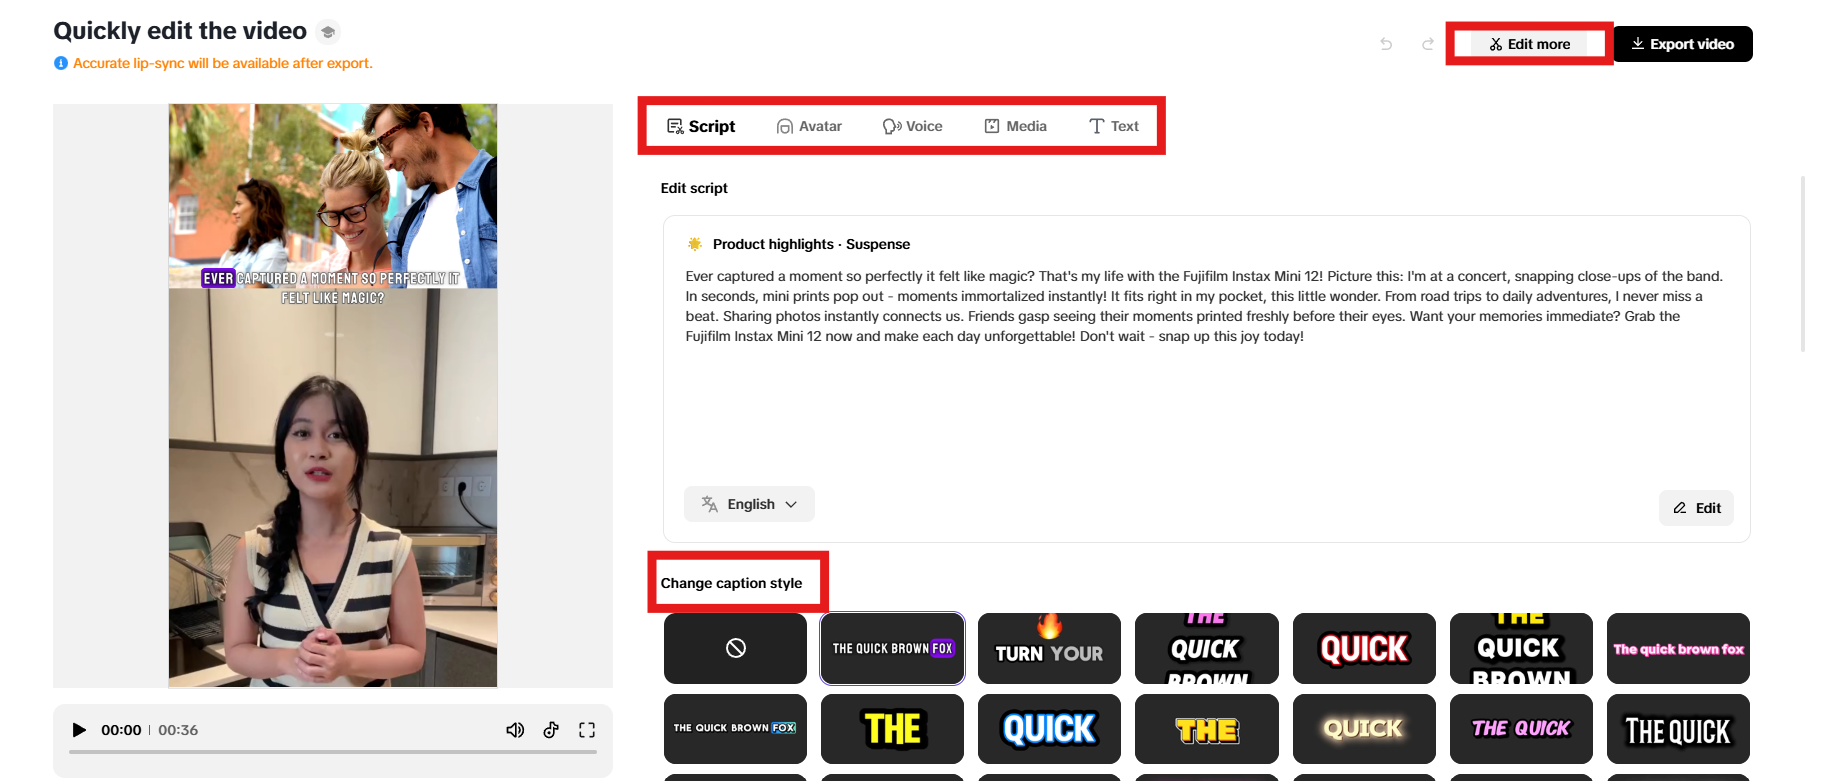Mute the video volume
The height and width of the screenshot is (781, 1834).
515,730
